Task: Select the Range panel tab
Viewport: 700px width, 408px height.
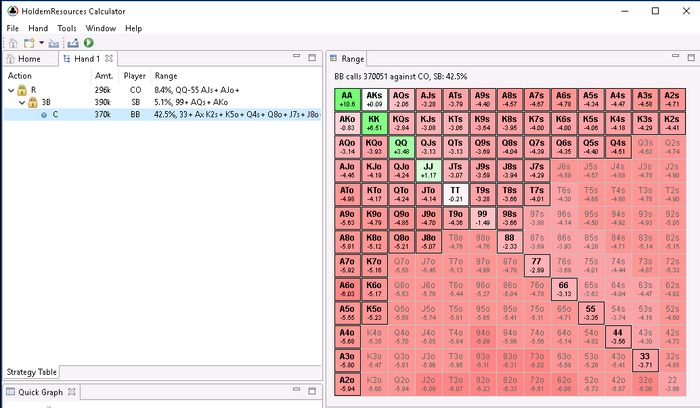Action: (x=347, y=58)
